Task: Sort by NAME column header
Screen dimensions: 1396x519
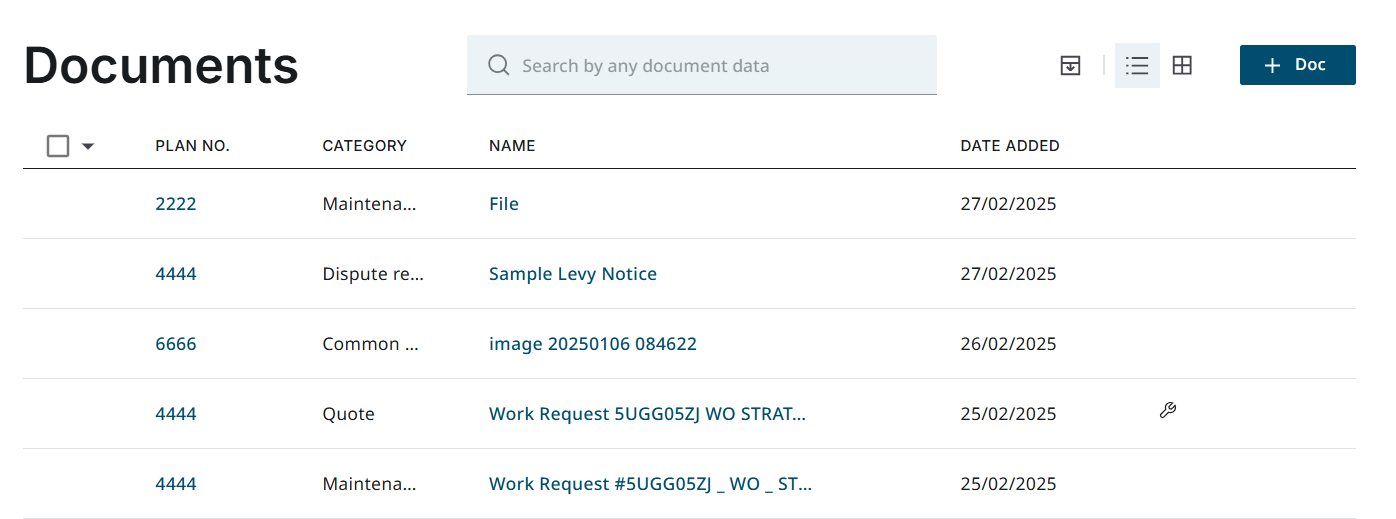Action: click(512, 146)
